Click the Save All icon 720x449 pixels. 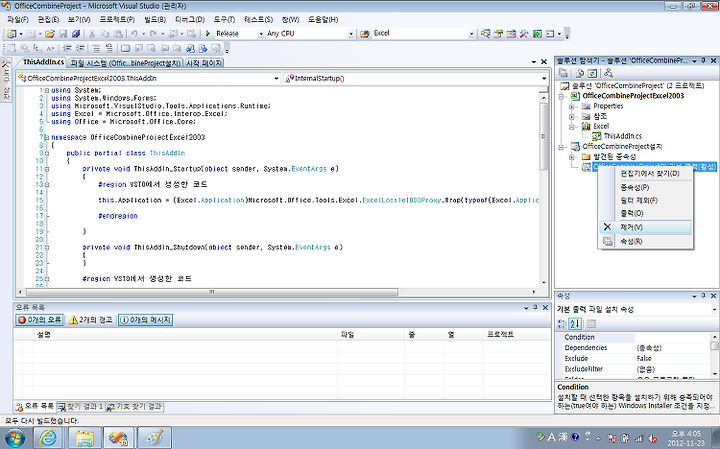(76, 34)
